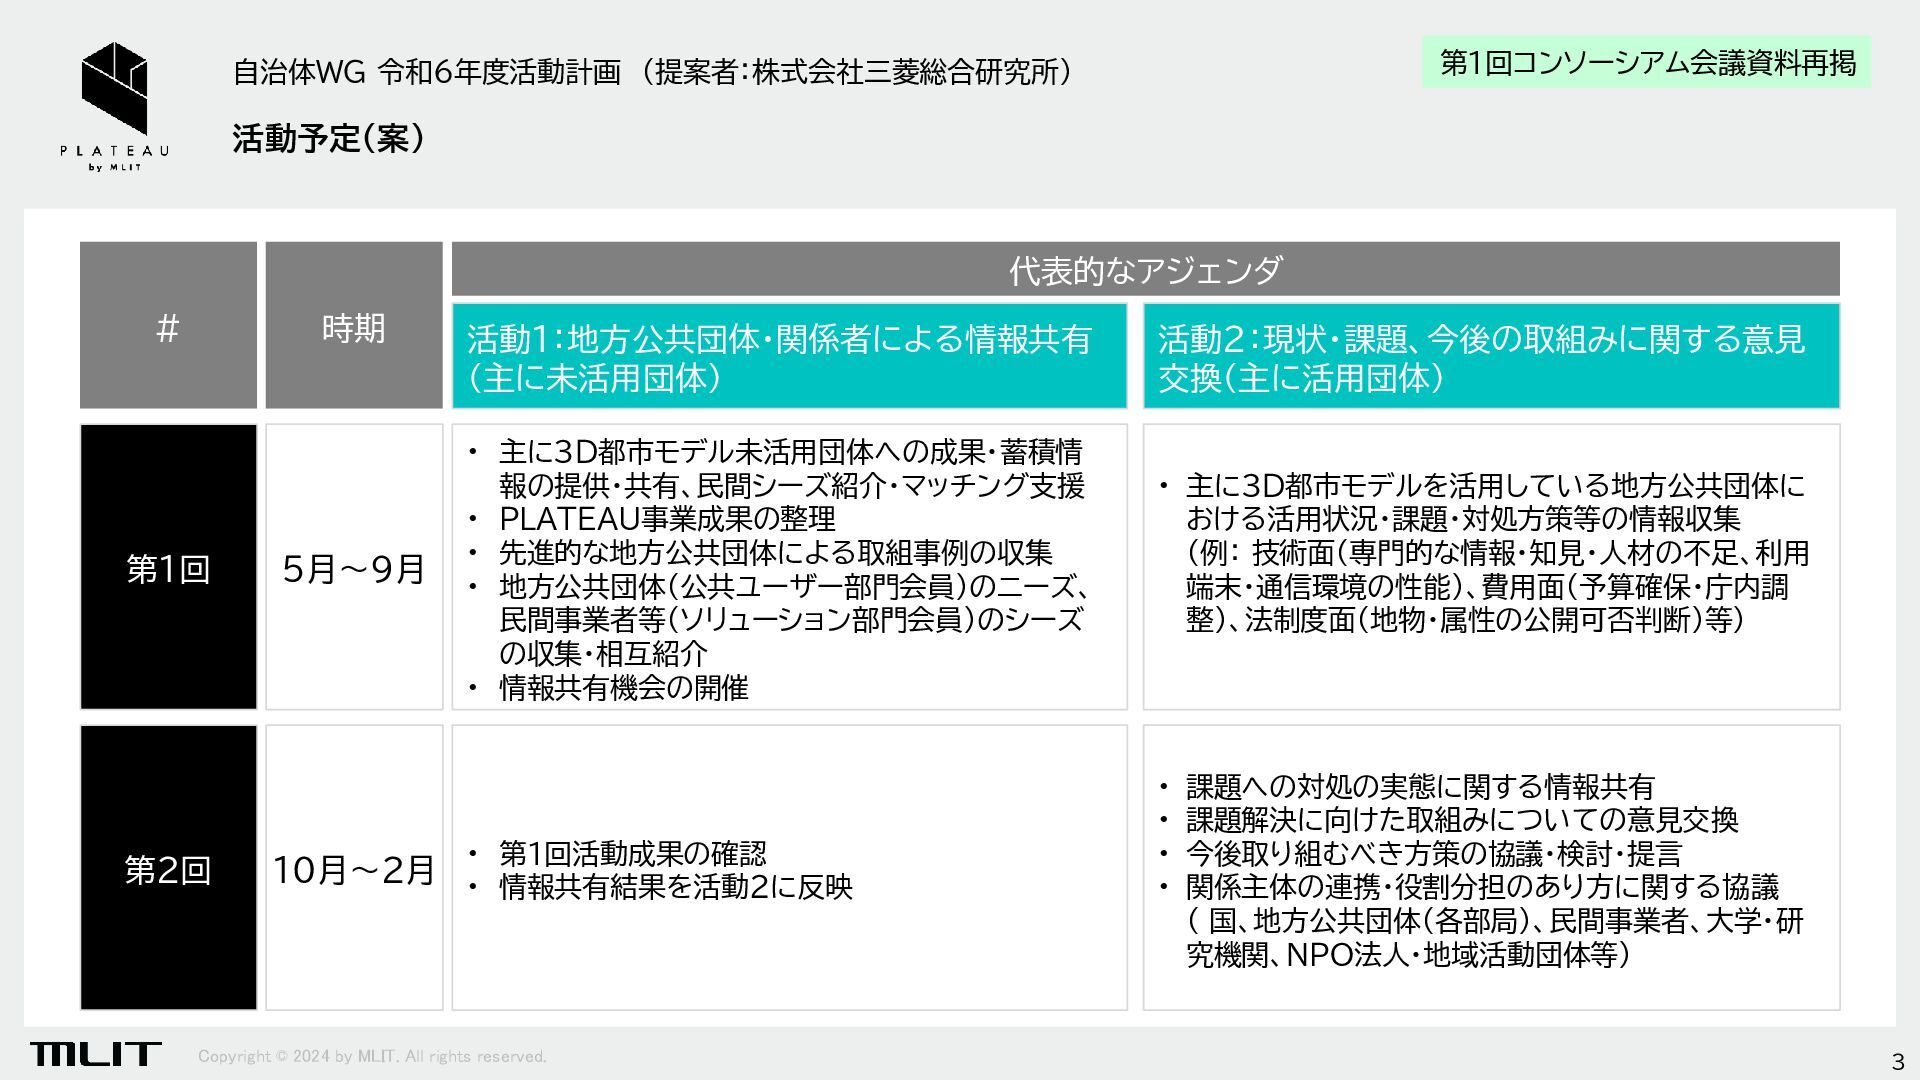Click the MLIT logo in footer
1920x1080 pixels.
tap(95, 1053)
